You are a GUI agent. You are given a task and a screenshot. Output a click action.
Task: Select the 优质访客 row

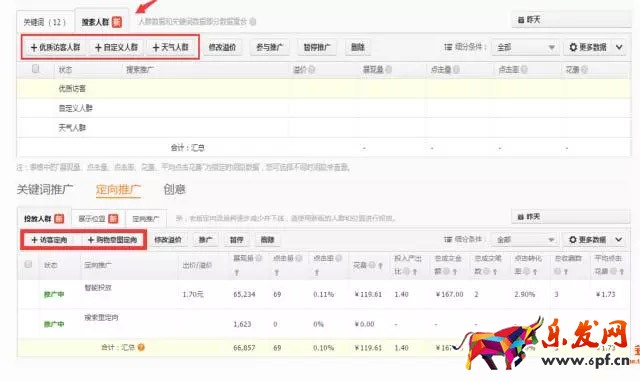pyautogui.click(x=324, y=89)
